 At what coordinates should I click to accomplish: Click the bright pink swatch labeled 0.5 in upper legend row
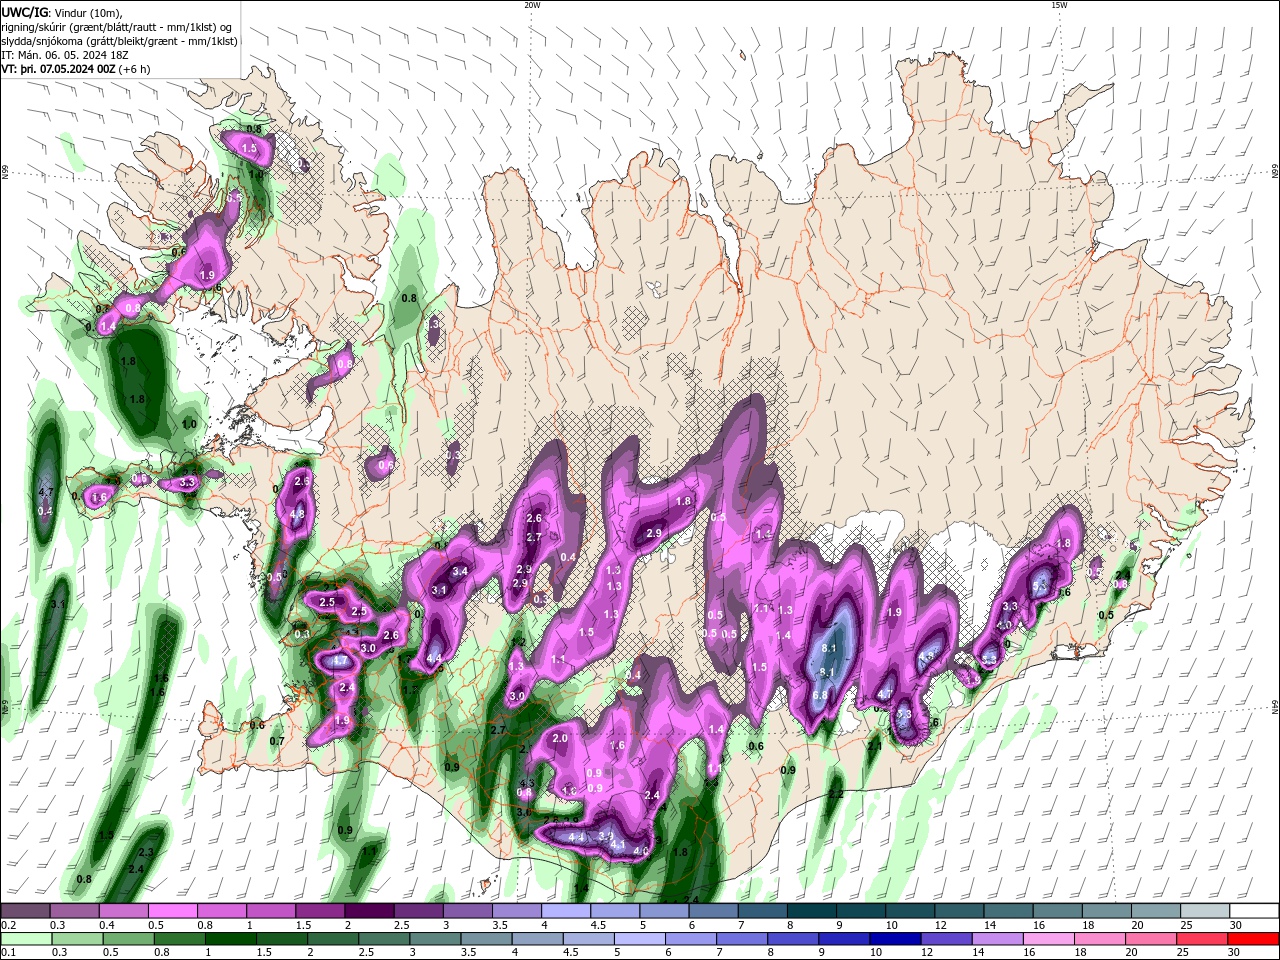point(173,911)
